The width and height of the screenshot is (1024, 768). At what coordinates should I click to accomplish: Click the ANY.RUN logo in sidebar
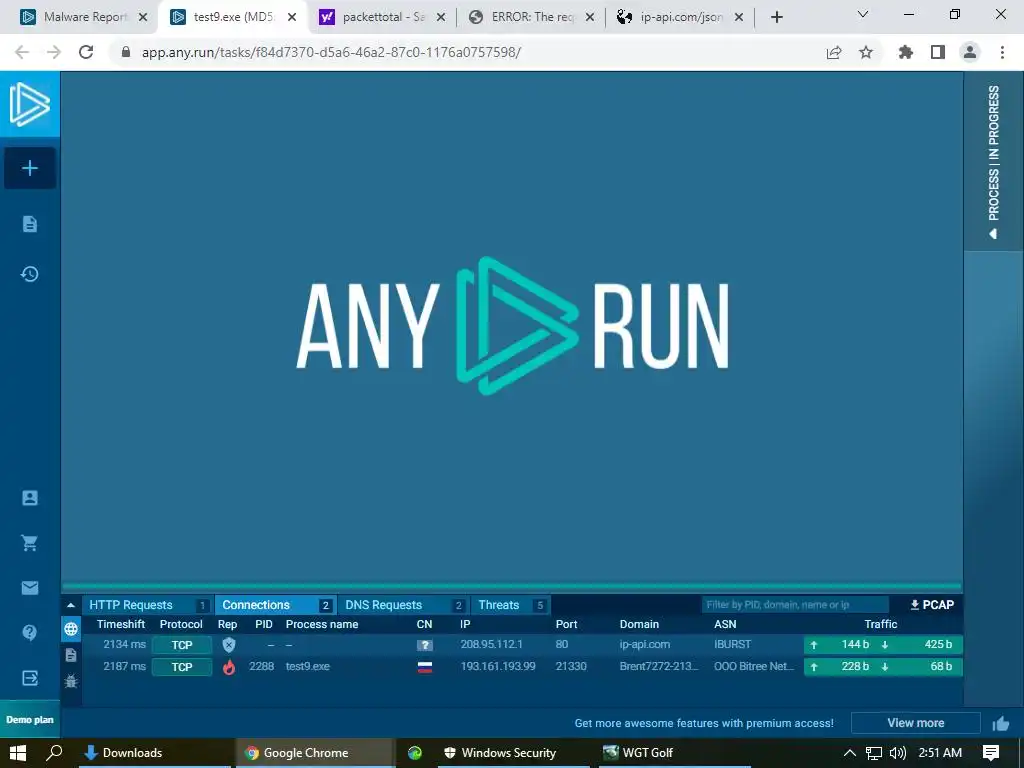click(x=29, y=104)
